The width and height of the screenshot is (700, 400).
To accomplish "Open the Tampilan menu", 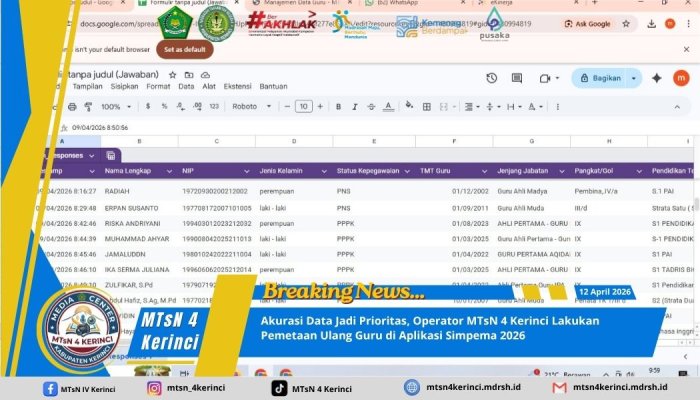I will click(x=88, y=87).
